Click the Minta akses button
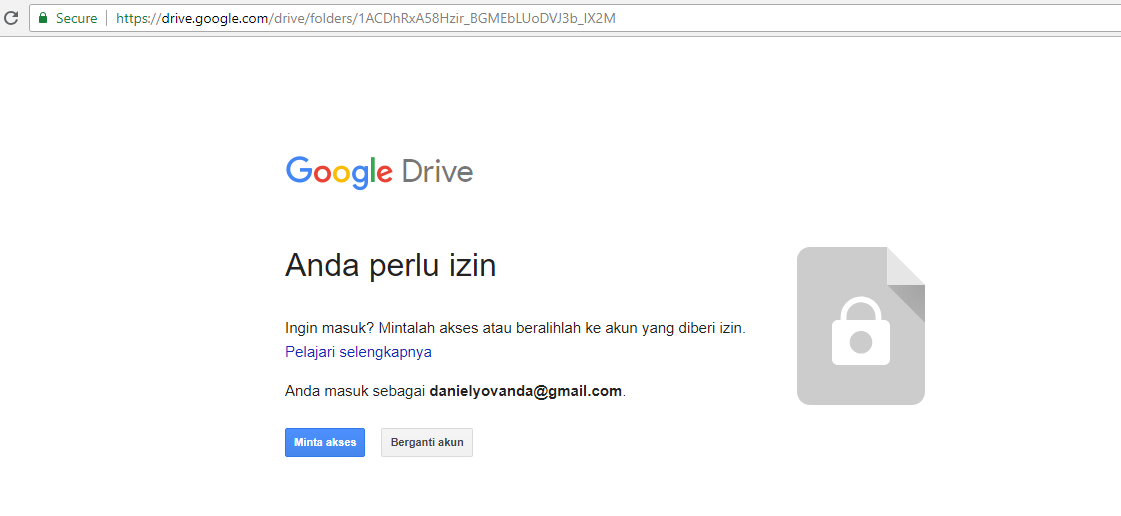Image resolution: width=1121 pixels, height=516 pixels. pyautogui.click(x=325, y=442)
